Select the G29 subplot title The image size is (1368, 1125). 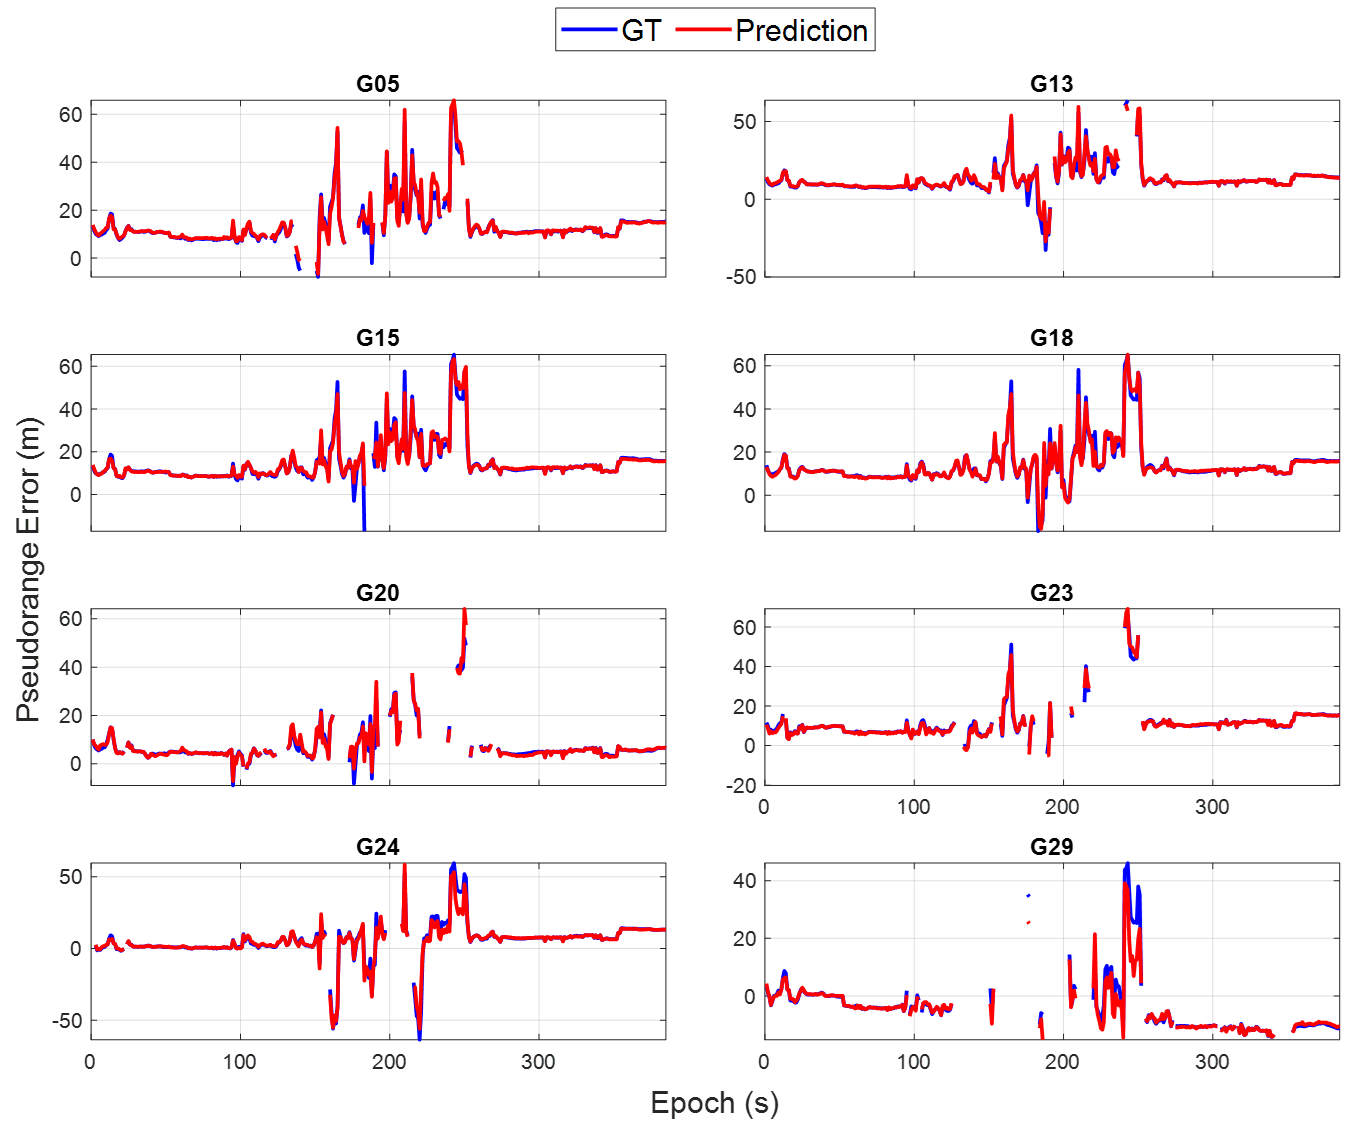(x=1052, y=847)
